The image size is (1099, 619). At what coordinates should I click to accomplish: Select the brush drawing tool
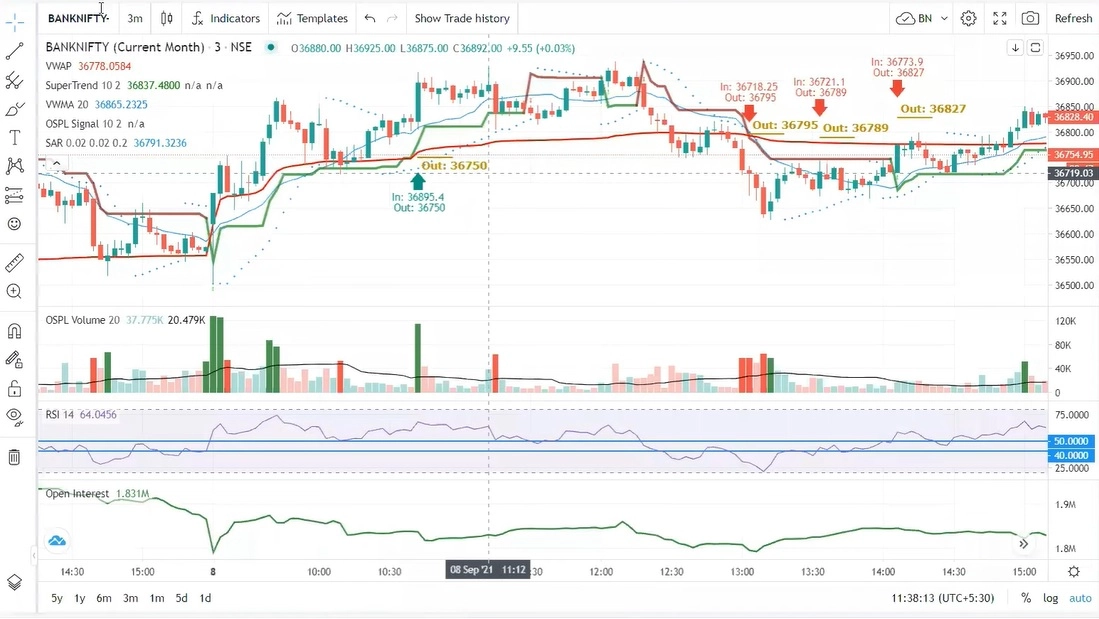click(x=15, y=109)
